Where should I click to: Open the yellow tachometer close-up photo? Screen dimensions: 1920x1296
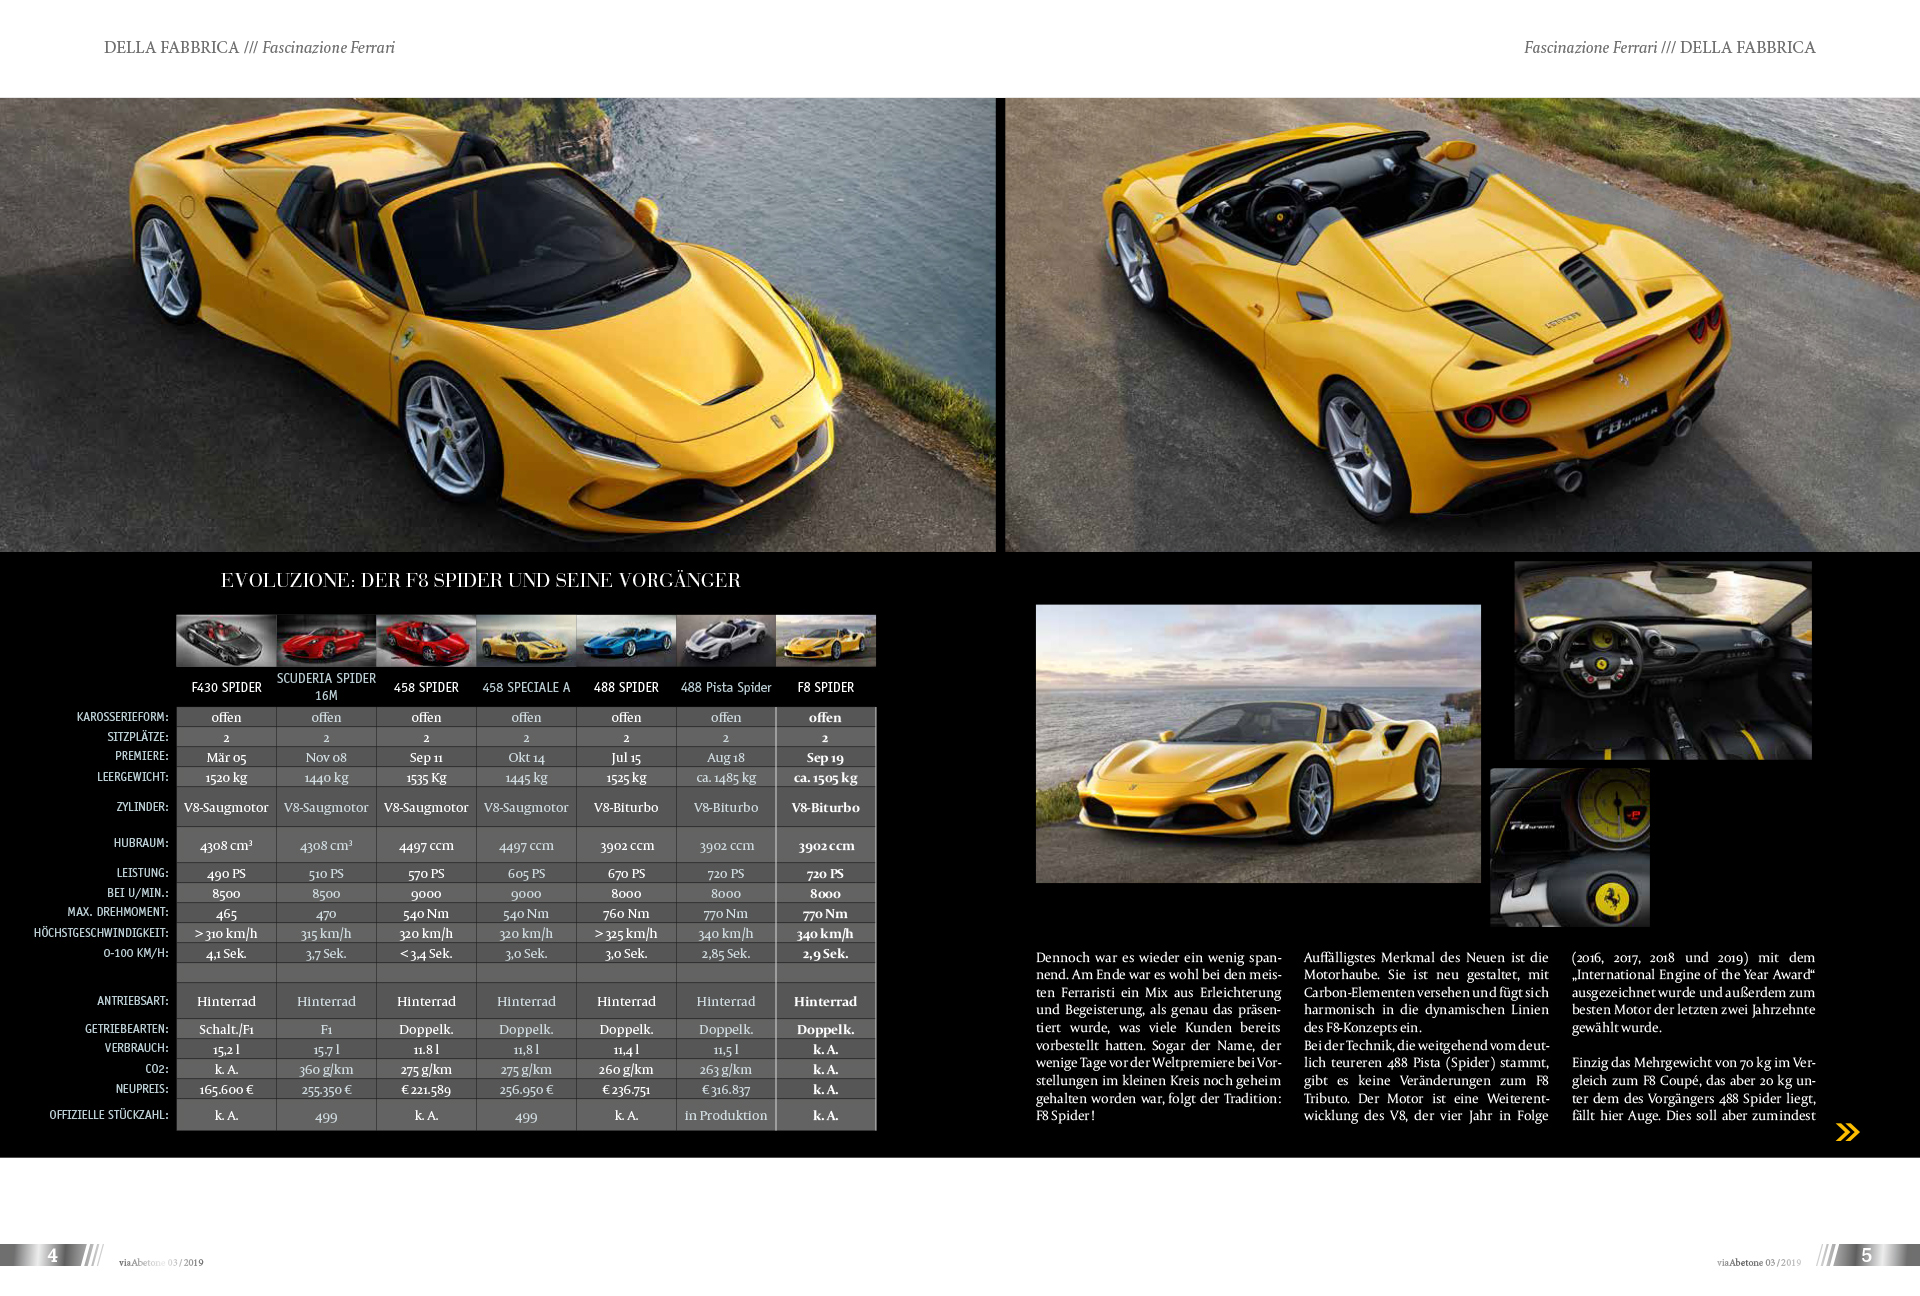coord(1569,847)
